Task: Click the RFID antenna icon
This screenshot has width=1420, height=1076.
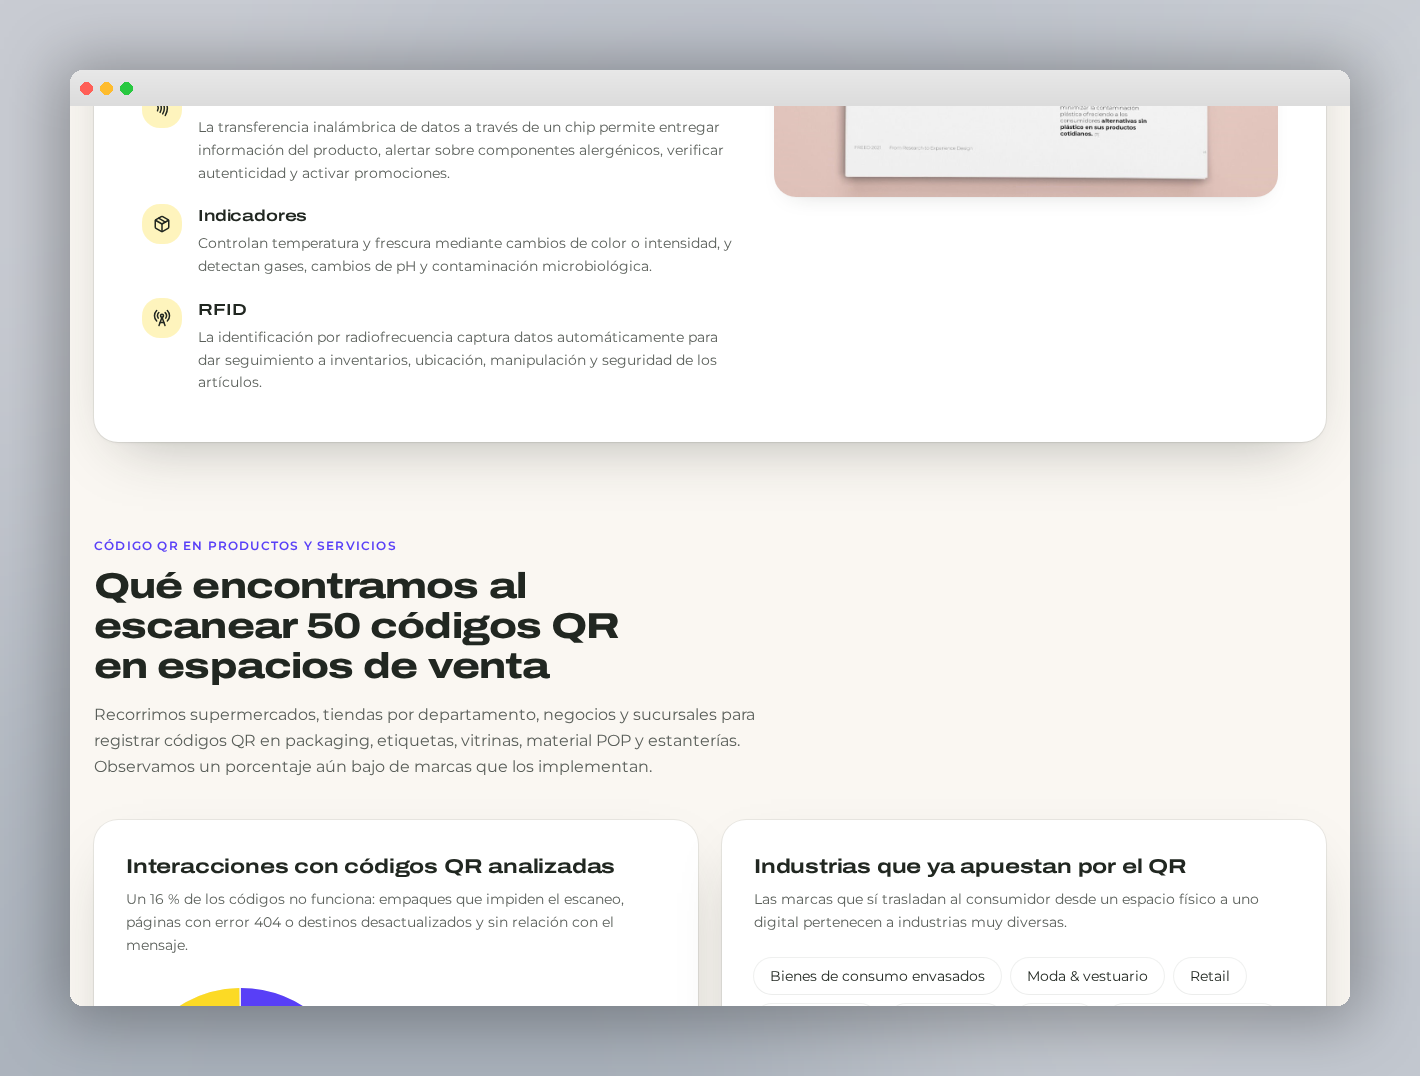Action: [x=162, y=318]
